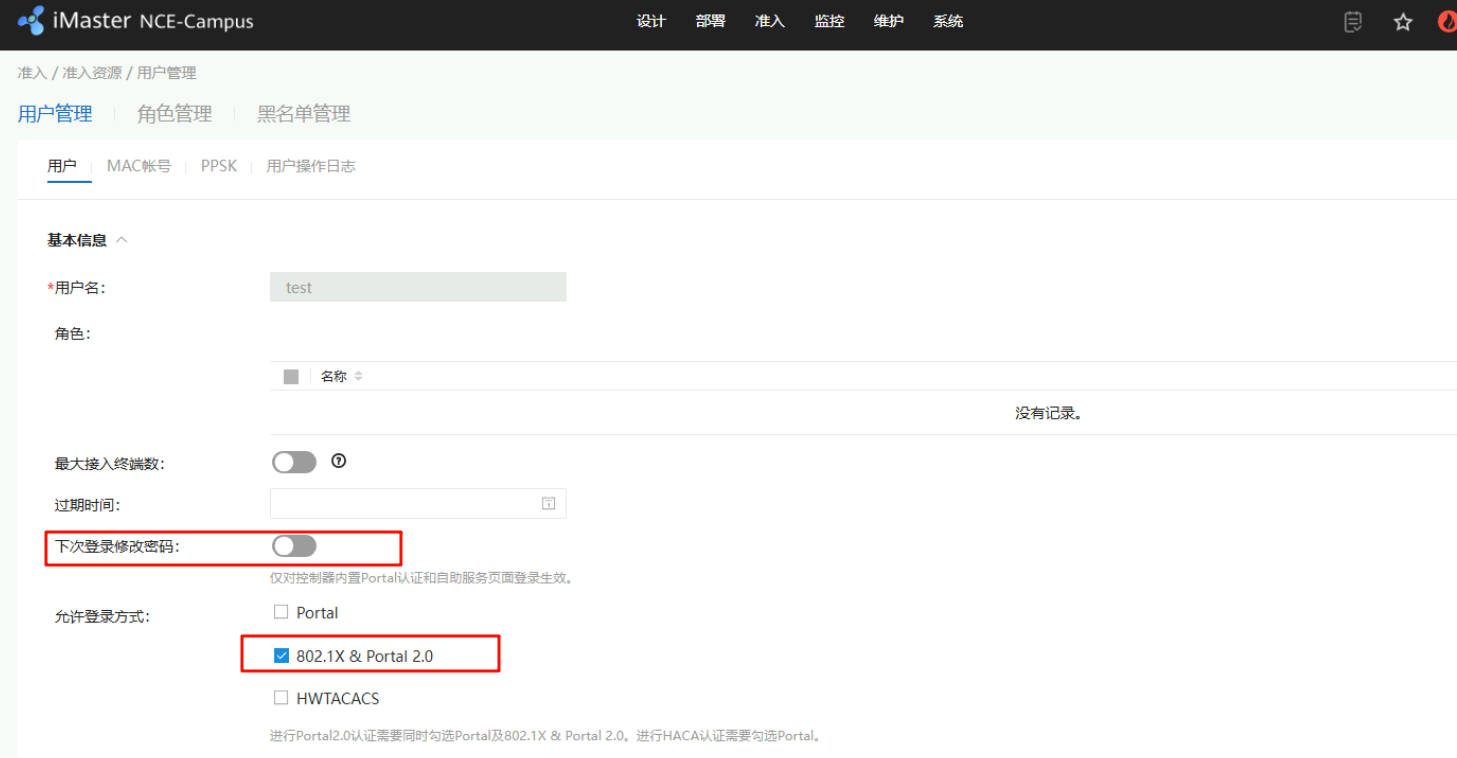
Task: Sort role table by 名称 column icon
Action: 358,377
